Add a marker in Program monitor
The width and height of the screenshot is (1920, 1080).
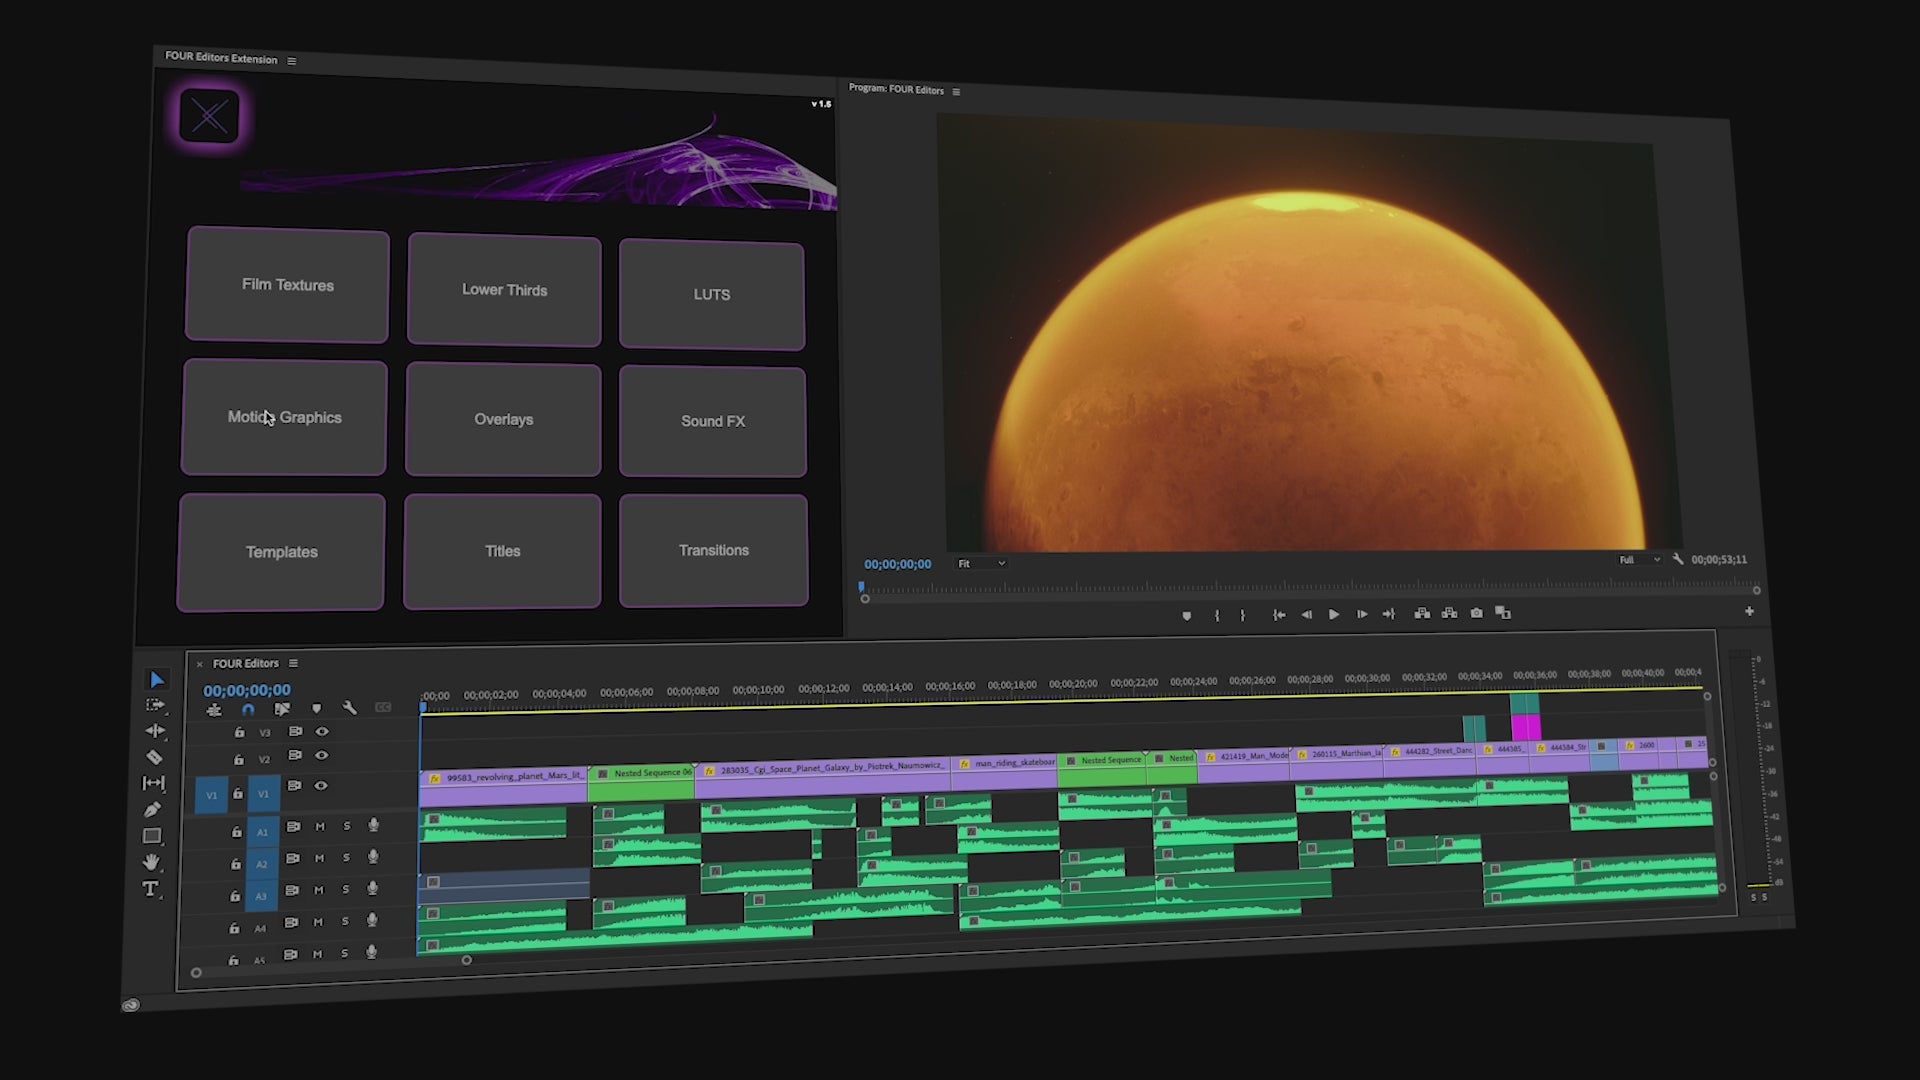click(1187, 616)
